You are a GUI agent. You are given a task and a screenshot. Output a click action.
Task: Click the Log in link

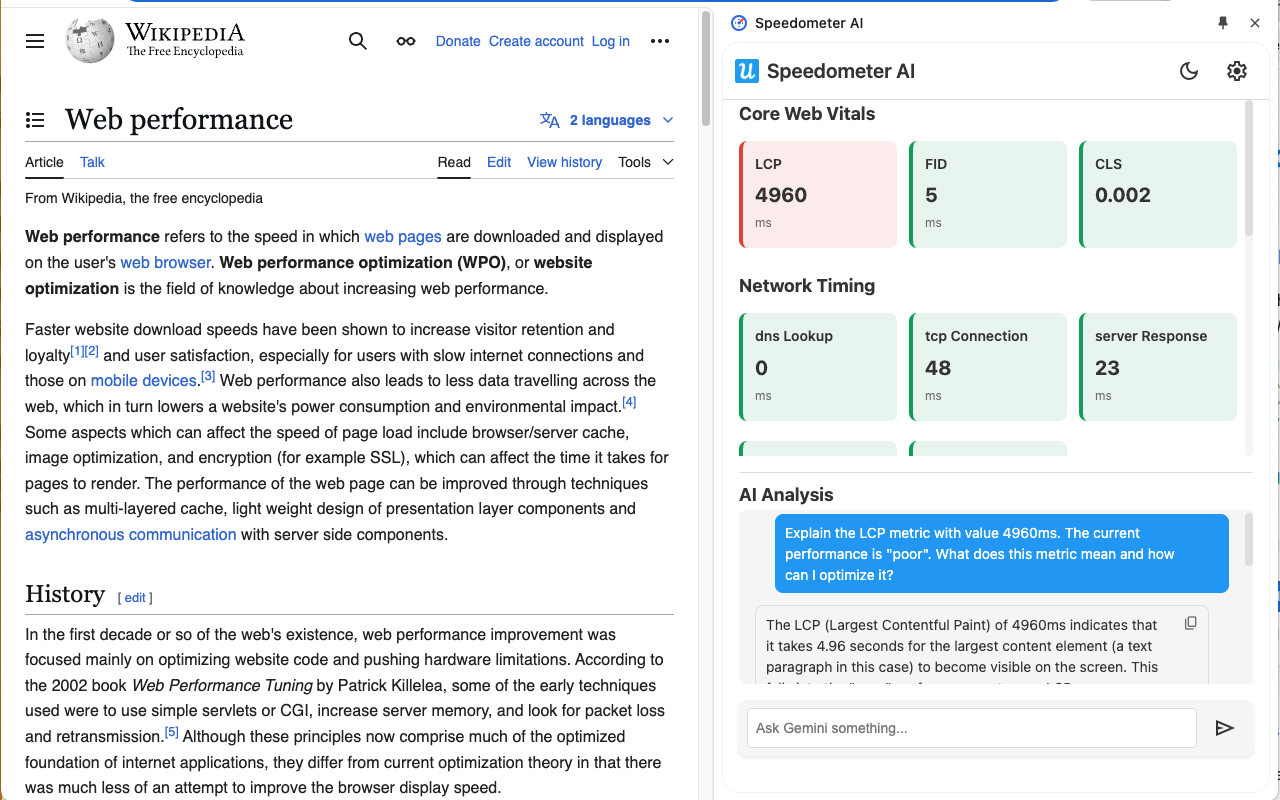tap(611, 41)
